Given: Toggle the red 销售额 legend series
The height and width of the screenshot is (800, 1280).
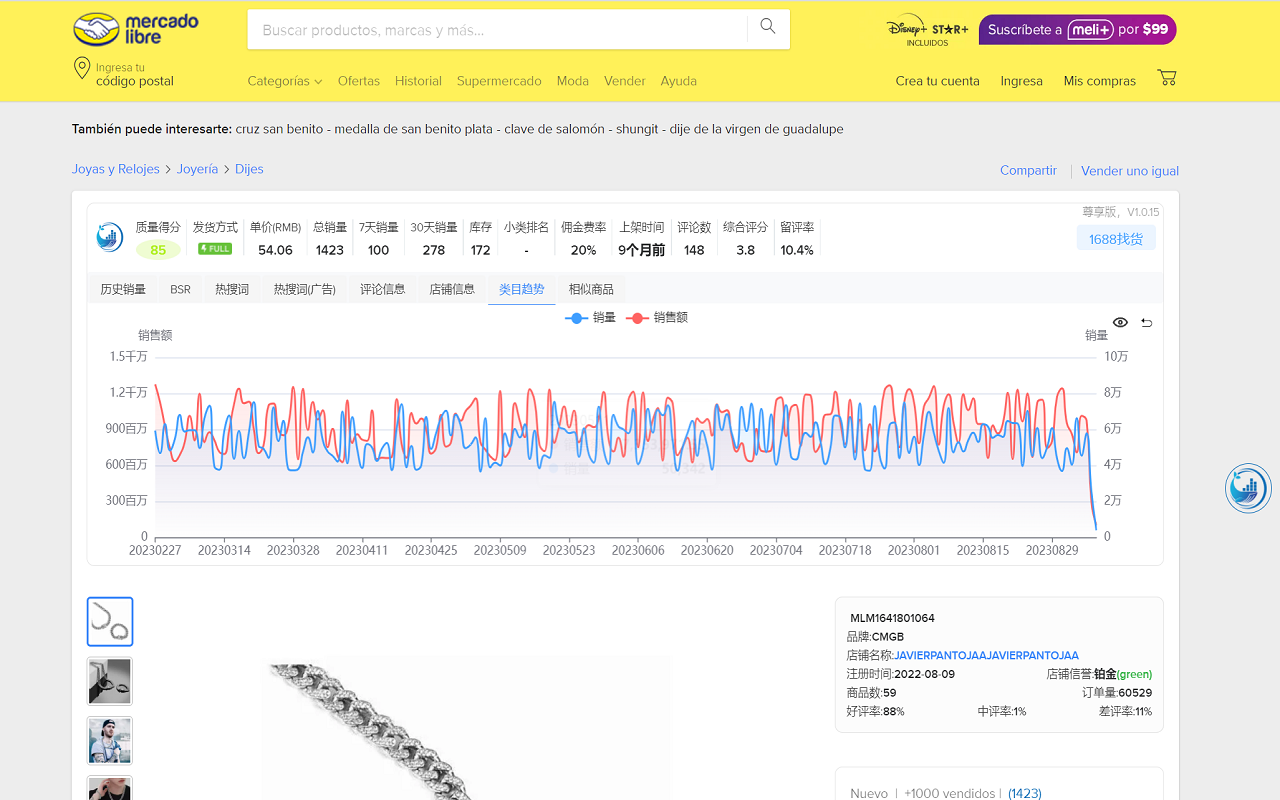Looking at the screenshot, I should click(657, 318).
